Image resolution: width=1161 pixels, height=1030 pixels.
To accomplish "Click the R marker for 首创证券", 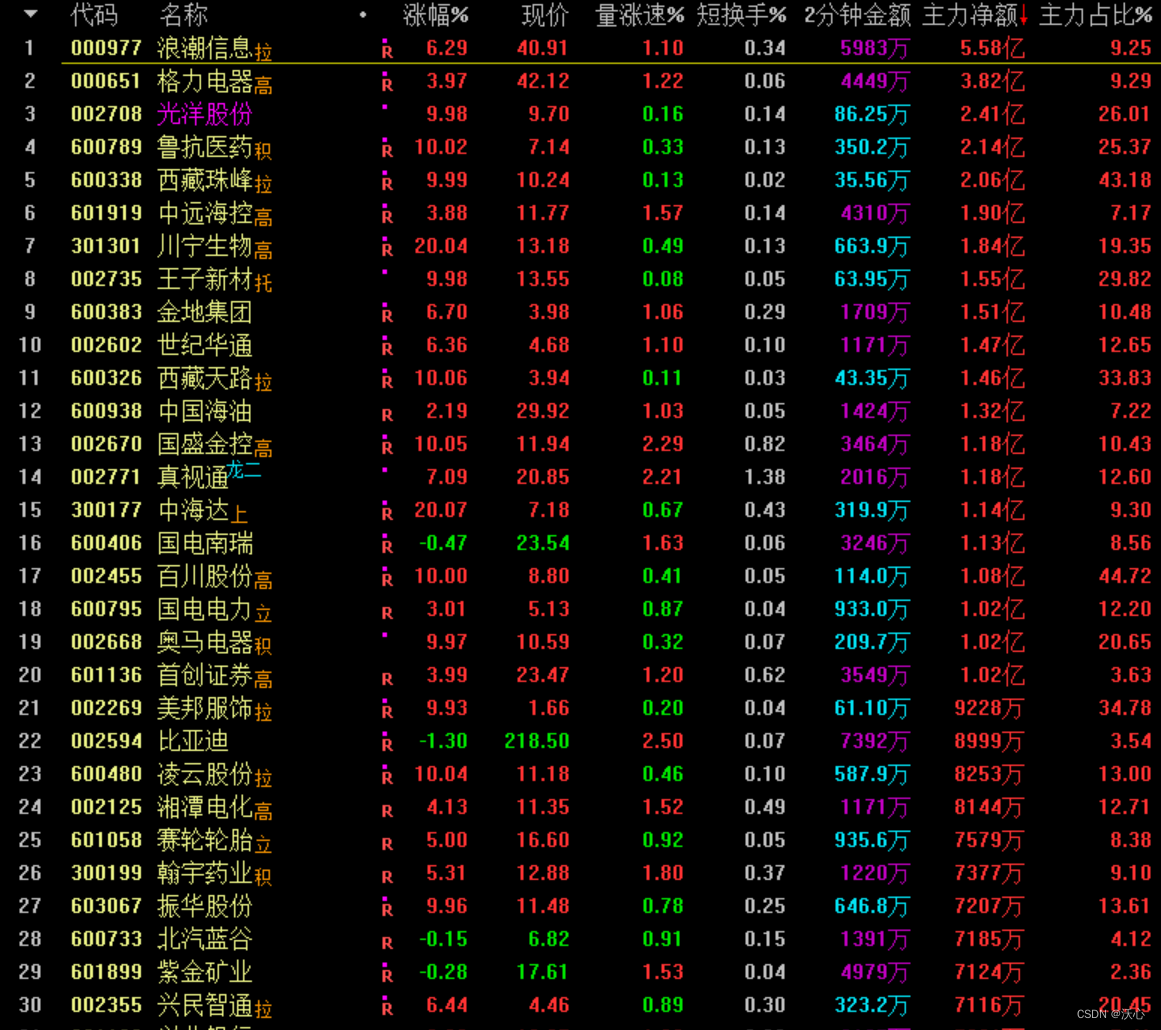I will [x=387, y=678].
